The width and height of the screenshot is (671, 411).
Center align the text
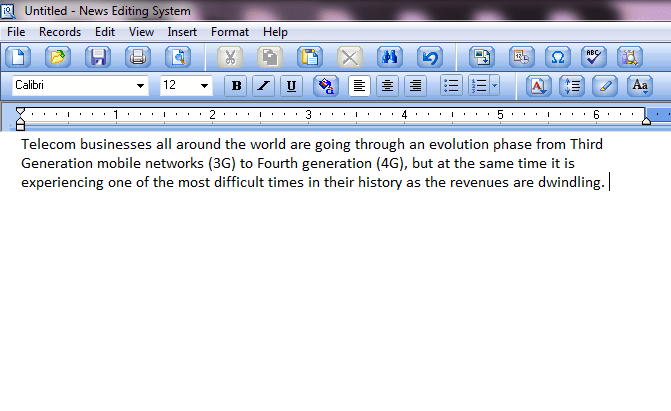[x=387, y=86]
